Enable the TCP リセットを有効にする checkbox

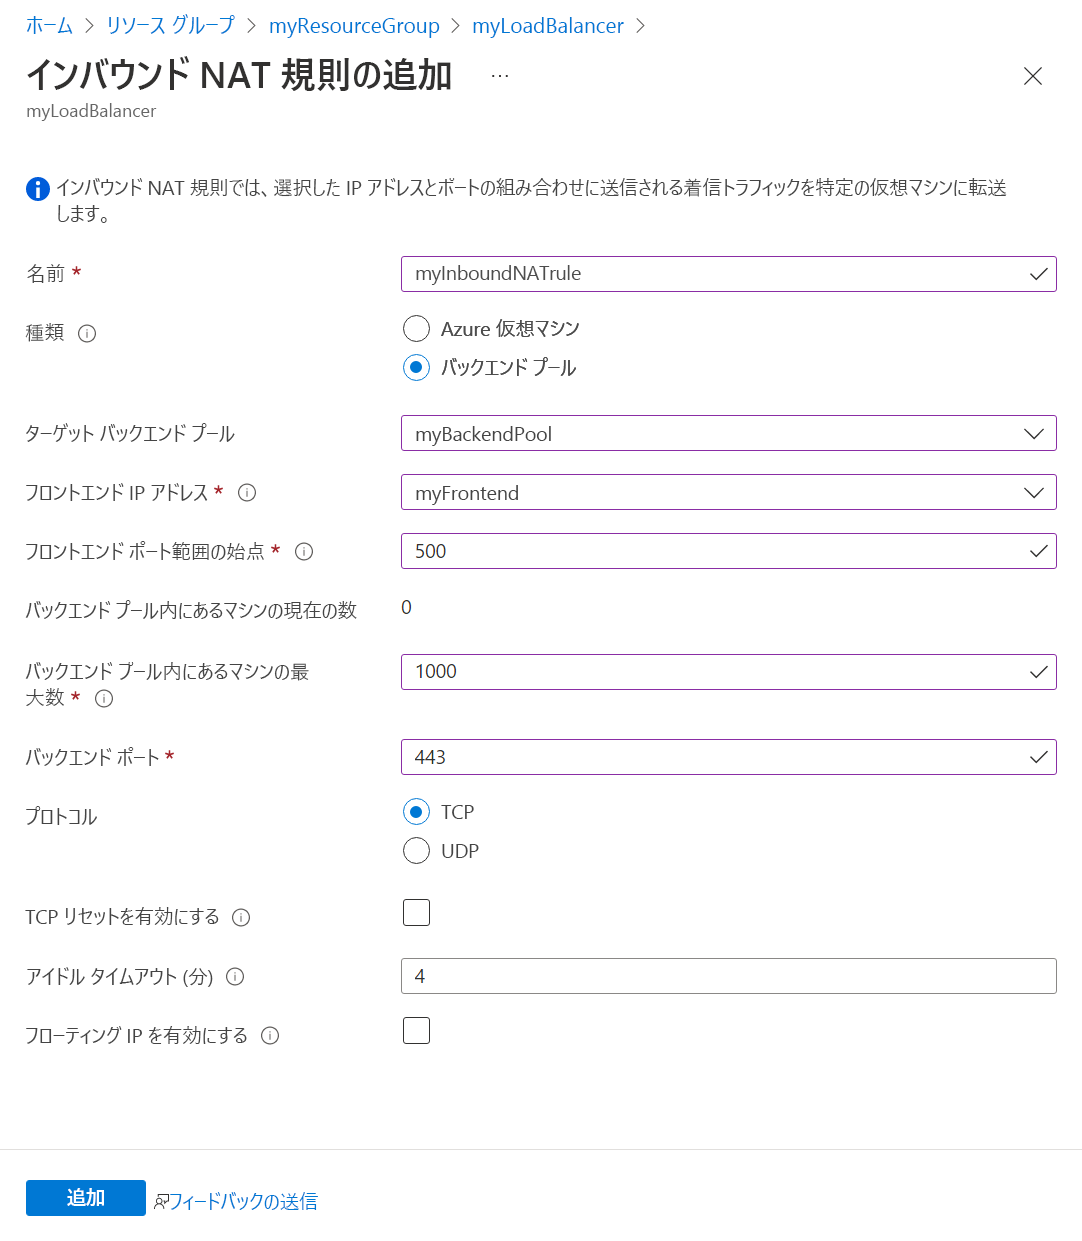point(416,912)
